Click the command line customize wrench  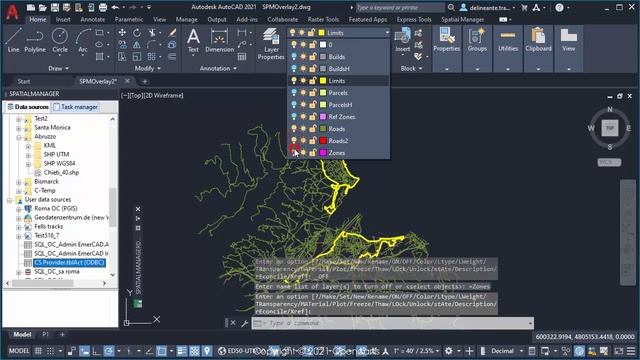(x=244, y=323)
